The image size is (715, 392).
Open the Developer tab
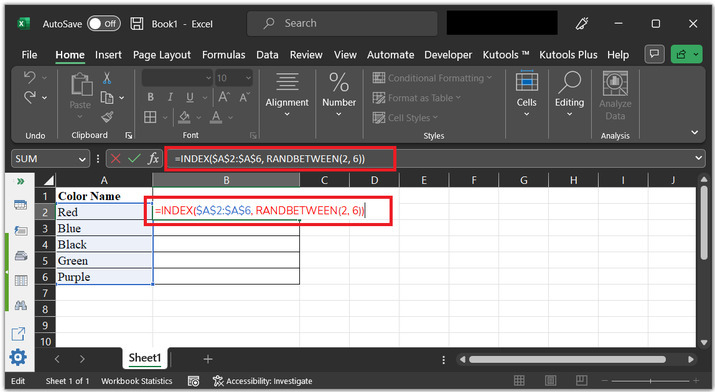[448, 55]
